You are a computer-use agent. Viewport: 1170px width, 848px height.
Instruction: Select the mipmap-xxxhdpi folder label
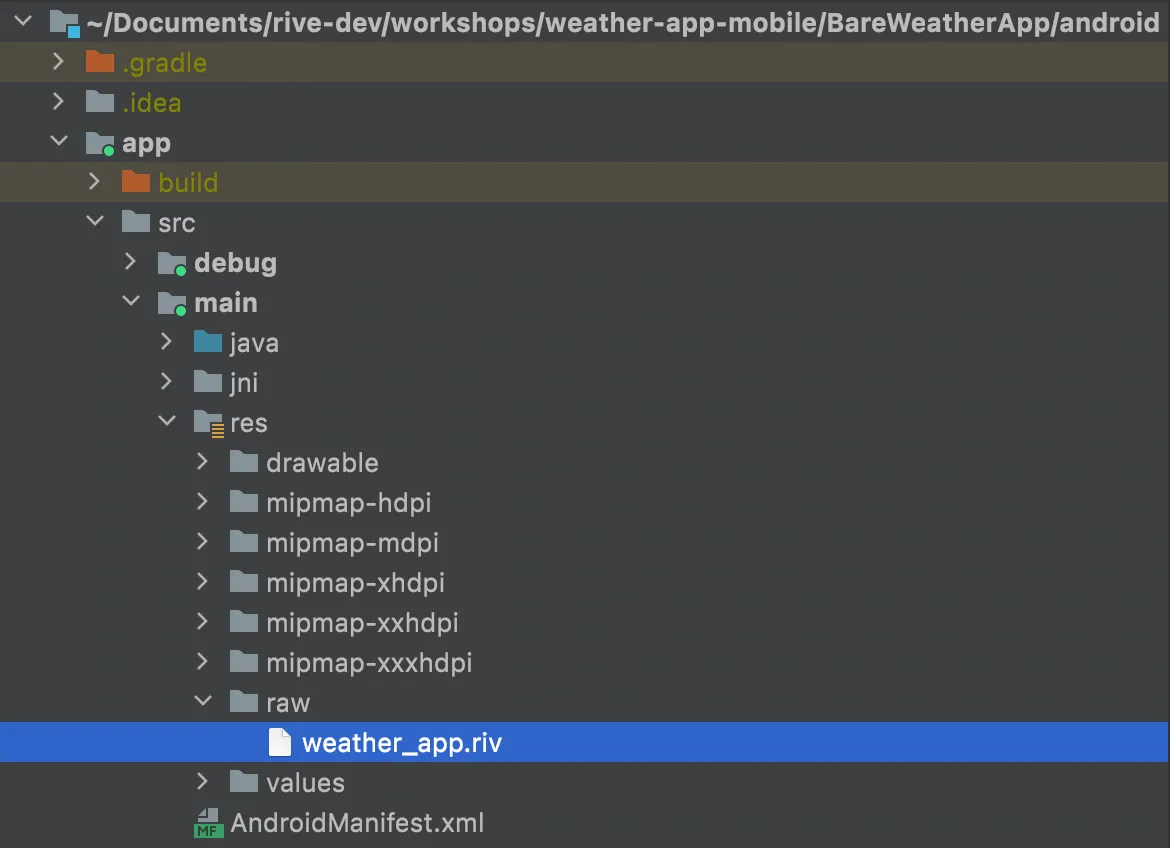point(369,663)
